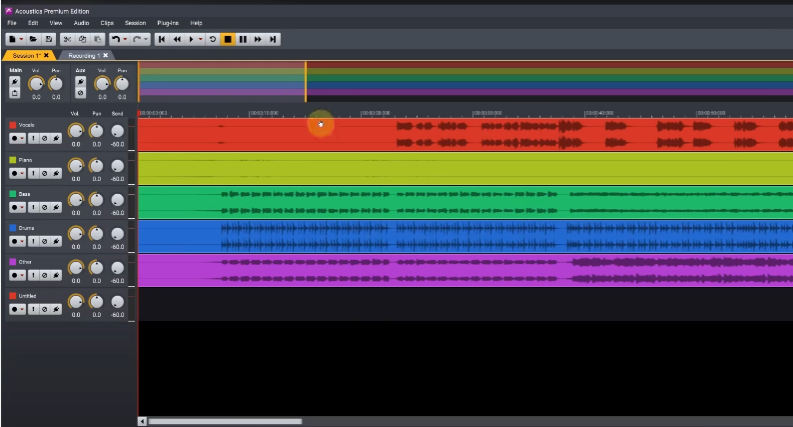The width and height of the screenshot is (793, 427).
Task: Open file using the folder icon
Action: (x=33, y=39)
